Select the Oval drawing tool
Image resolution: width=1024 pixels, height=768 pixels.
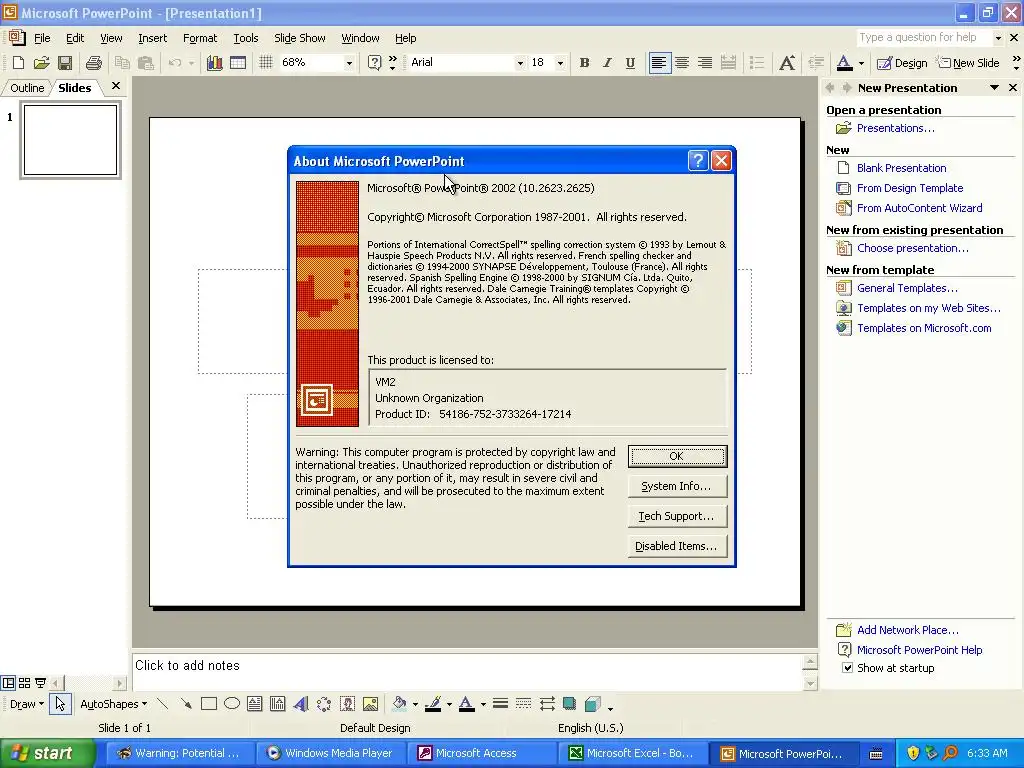(x=232, y=704)
